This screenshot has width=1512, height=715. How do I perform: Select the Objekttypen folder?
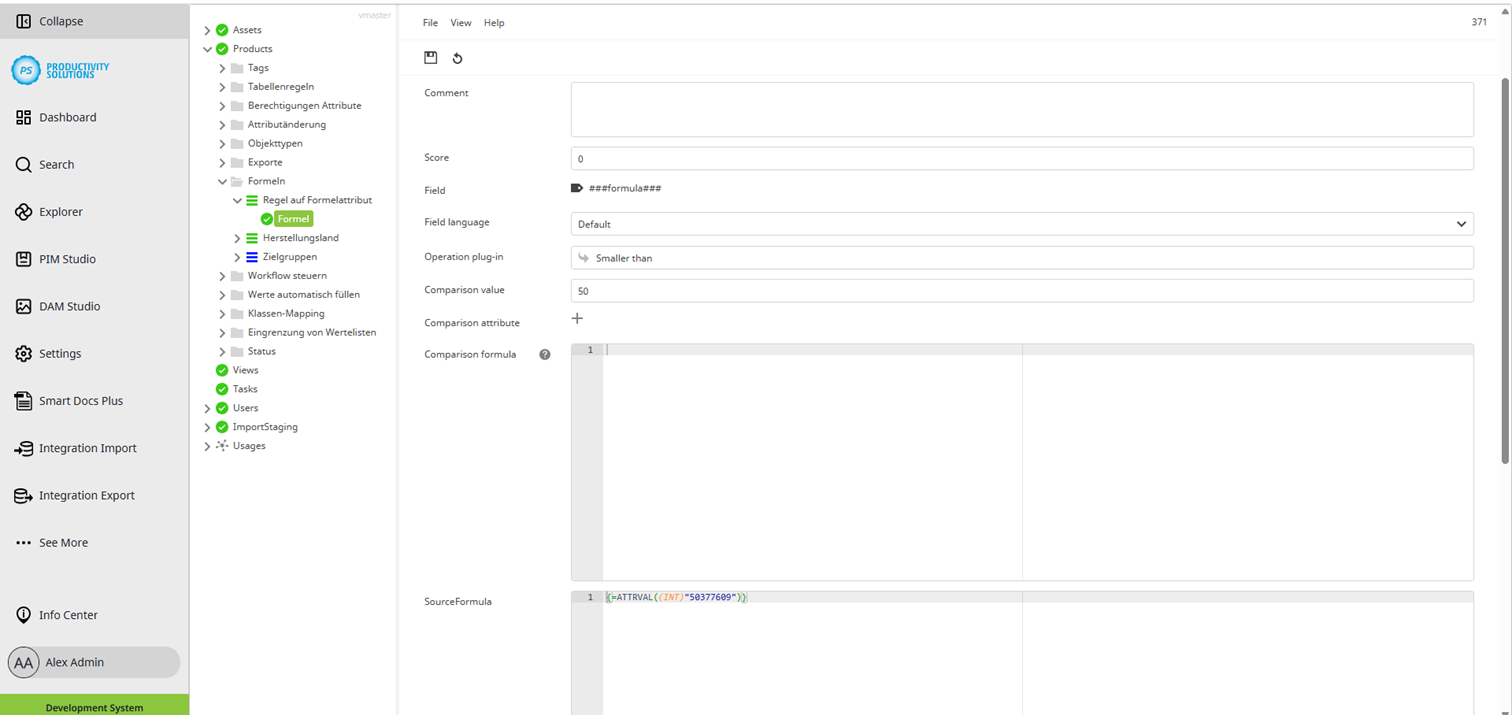pos(275,144)
